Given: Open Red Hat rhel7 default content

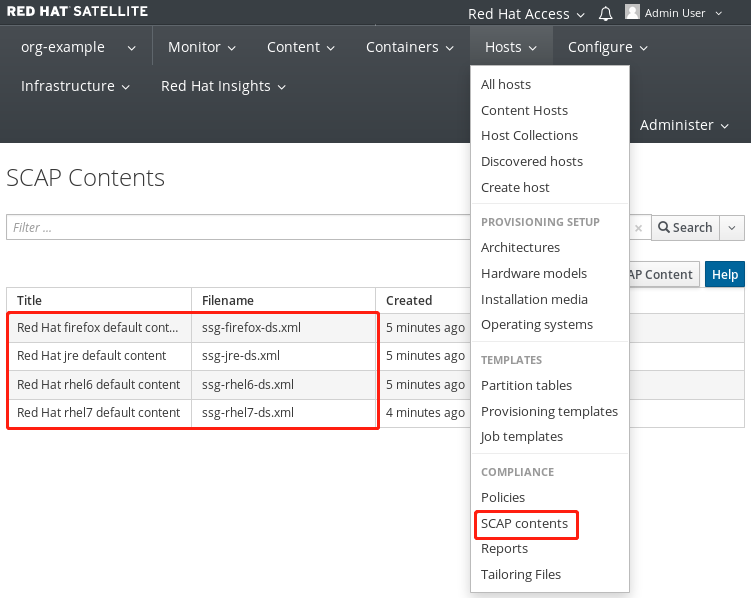Looking at the screenshot, I should (x=98, y=413).
